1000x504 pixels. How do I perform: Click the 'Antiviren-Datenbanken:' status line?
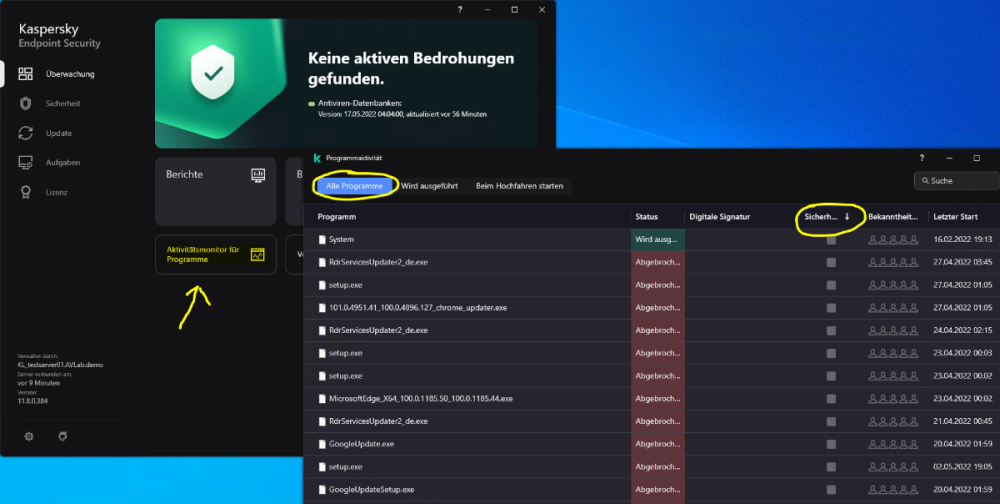coord(360,103)
